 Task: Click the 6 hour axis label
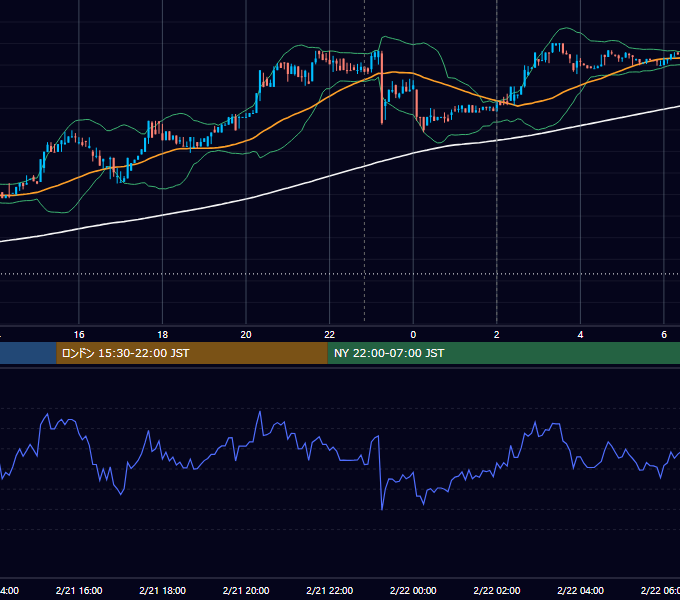[x=664, y=335]
